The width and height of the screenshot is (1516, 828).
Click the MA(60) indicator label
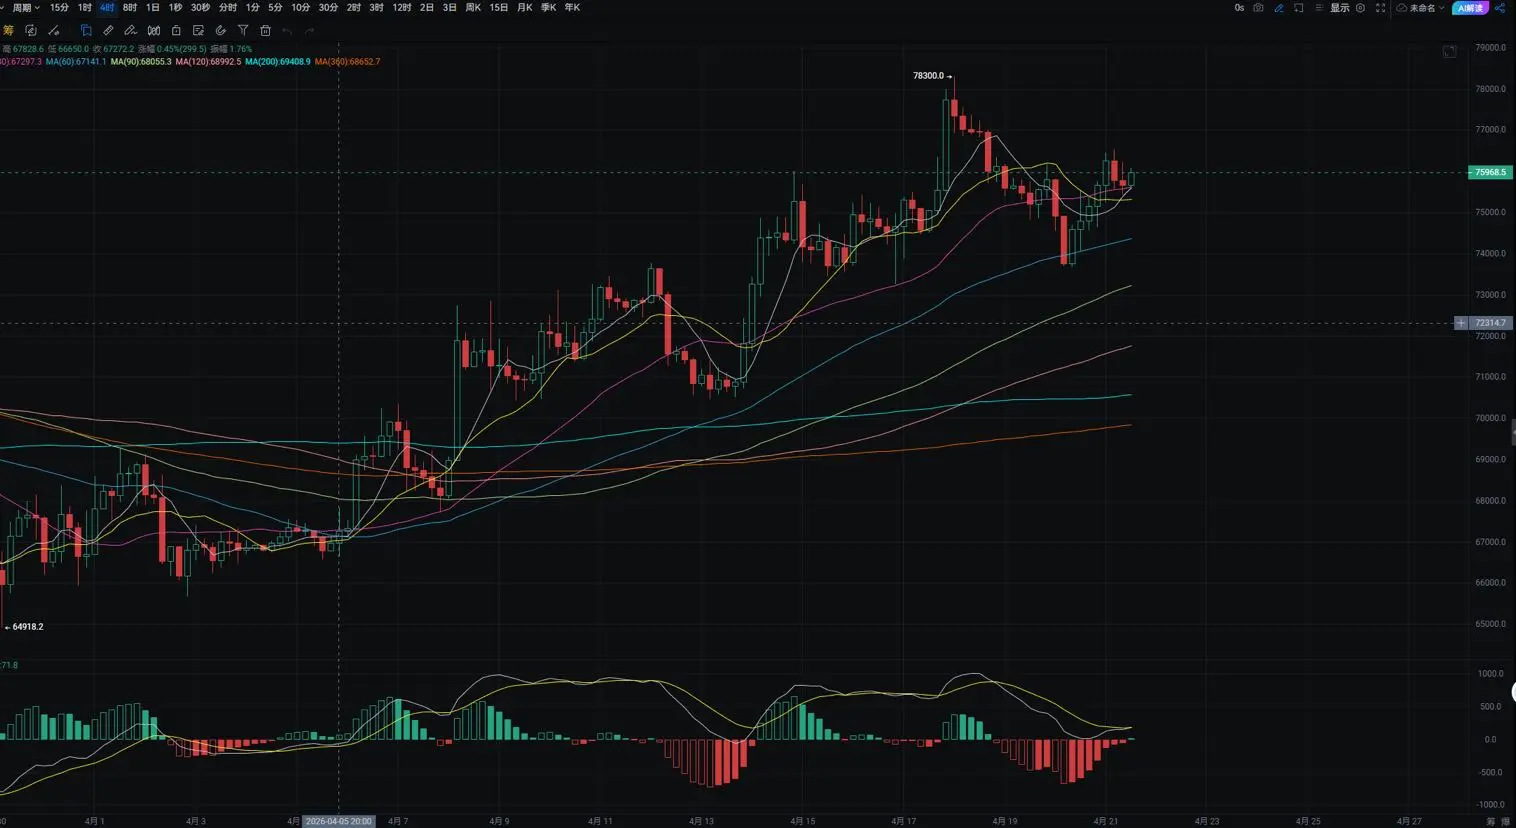pyautogui.click(x=76, y=62)
